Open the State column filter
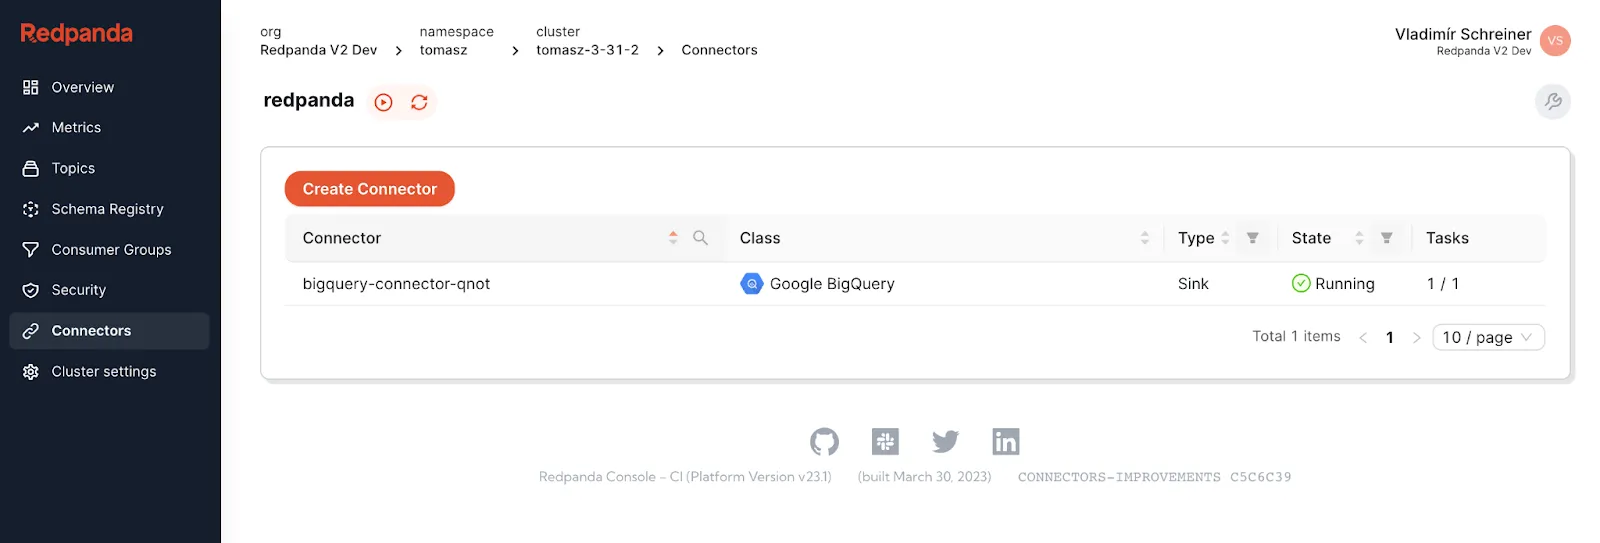 1387,238
